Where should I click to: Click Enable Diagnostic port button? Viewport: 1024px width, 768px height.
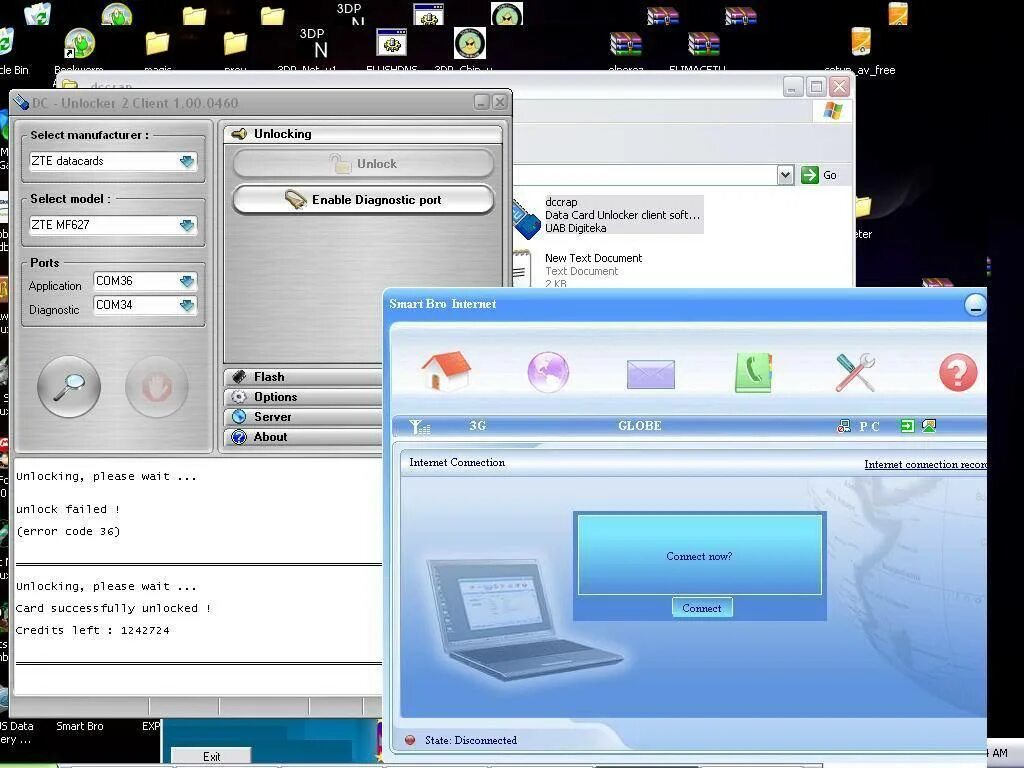click(363, 200)
